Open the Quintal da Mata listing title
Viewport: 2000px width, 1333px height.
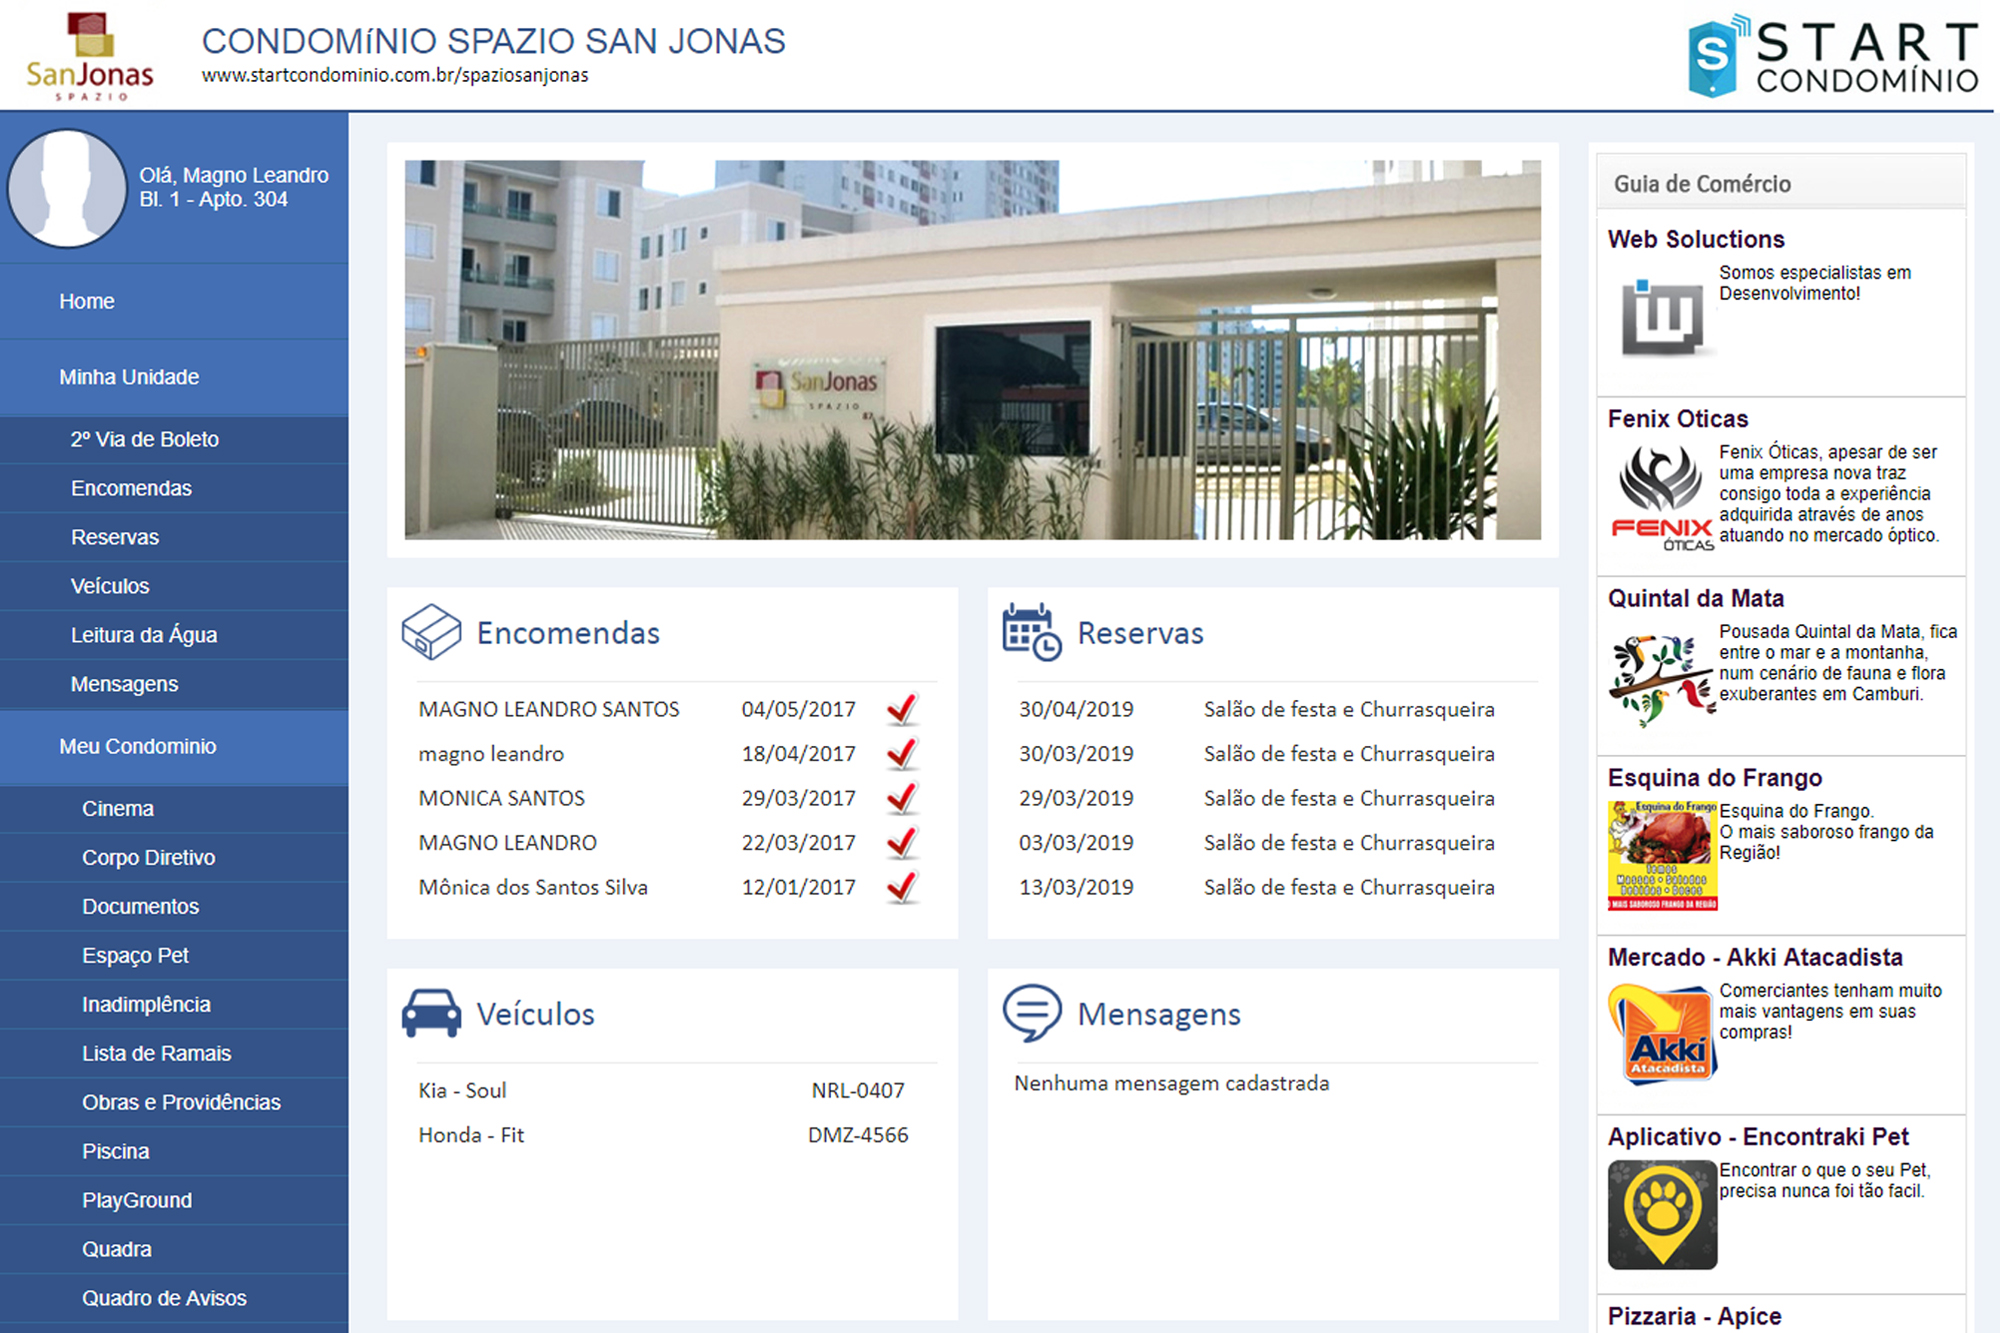(x=1695, y=598)
